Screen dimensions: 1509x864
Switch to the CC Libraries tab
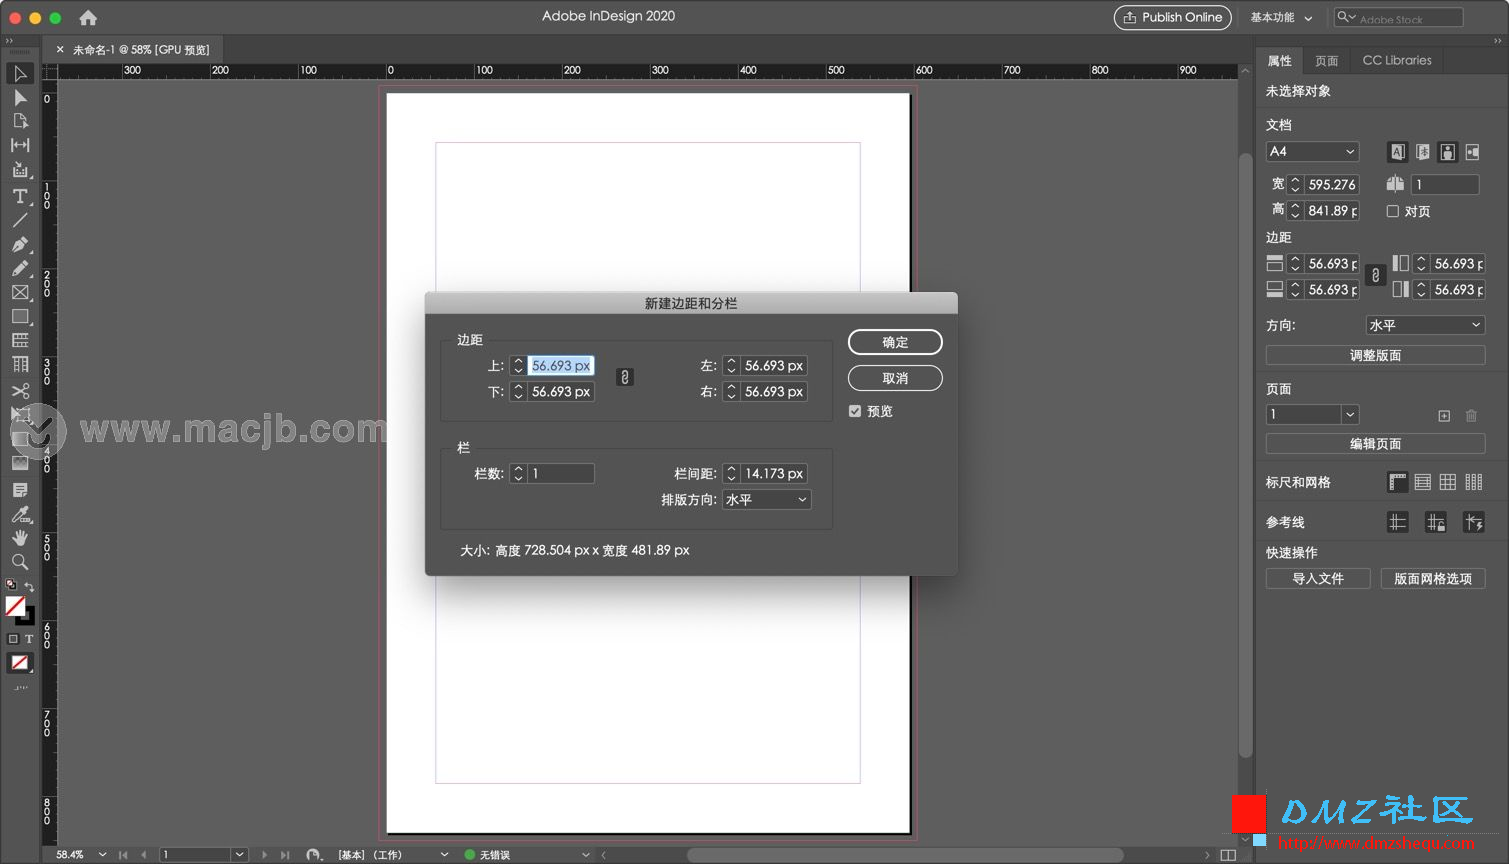coord(1397,61)
